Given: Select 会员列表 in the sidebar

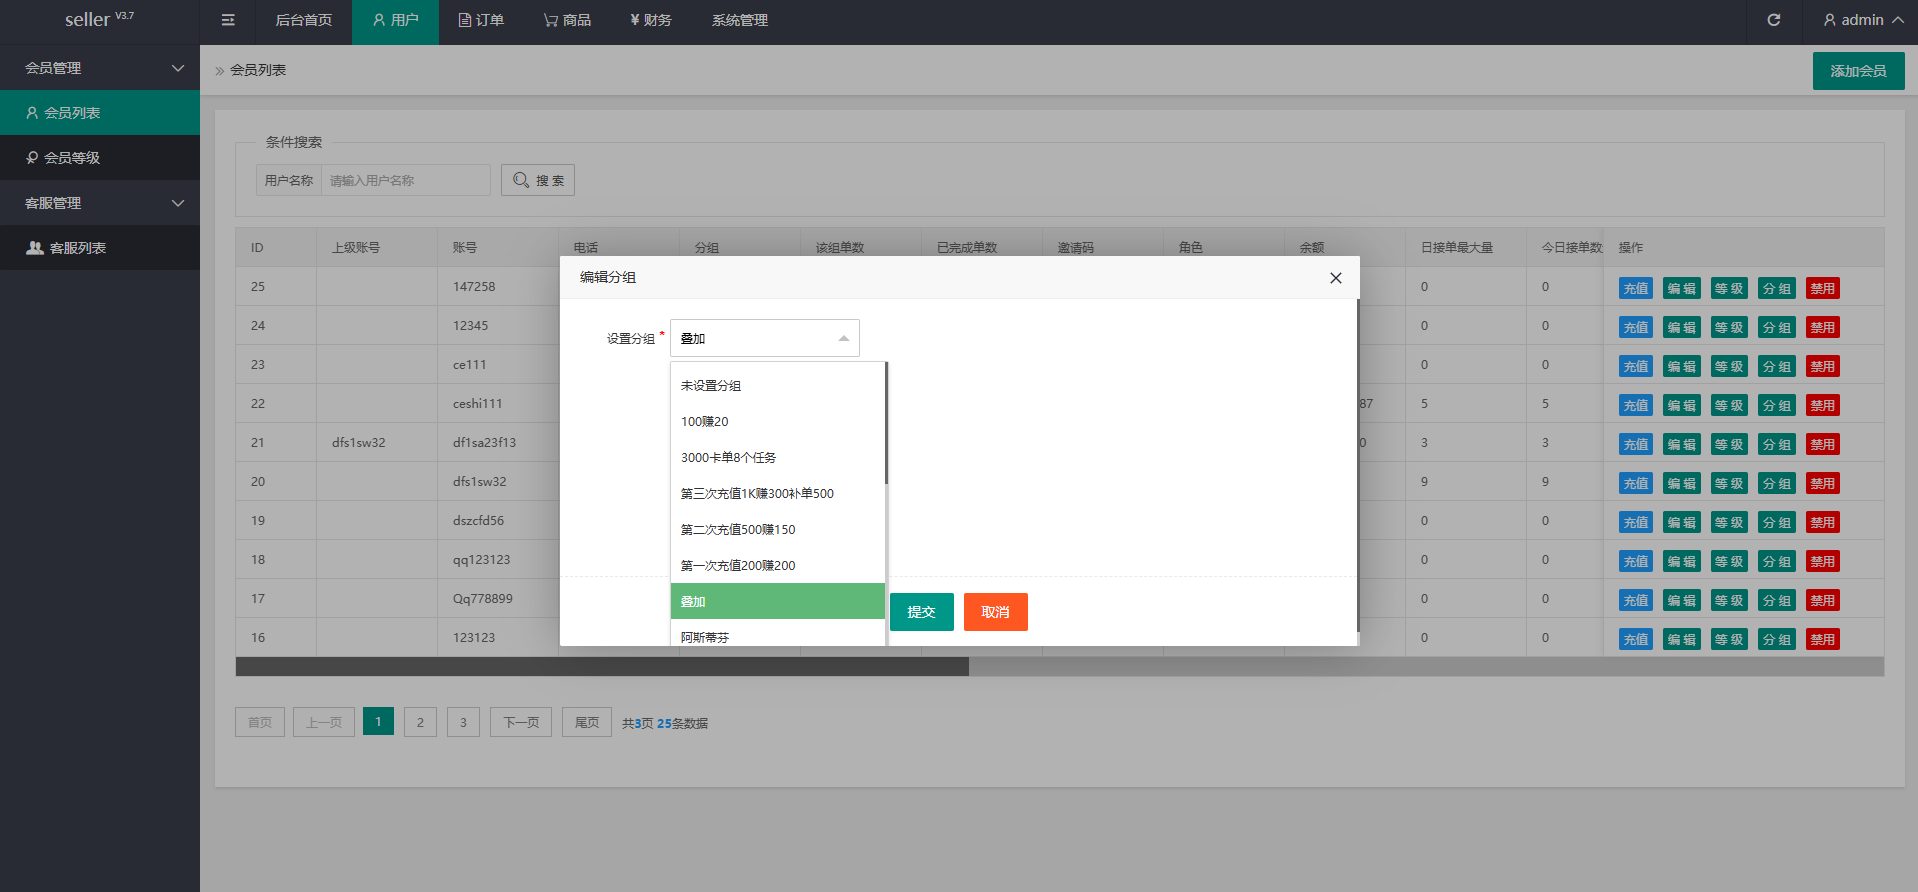Looking at the screenshot, I should pos(100,113).
